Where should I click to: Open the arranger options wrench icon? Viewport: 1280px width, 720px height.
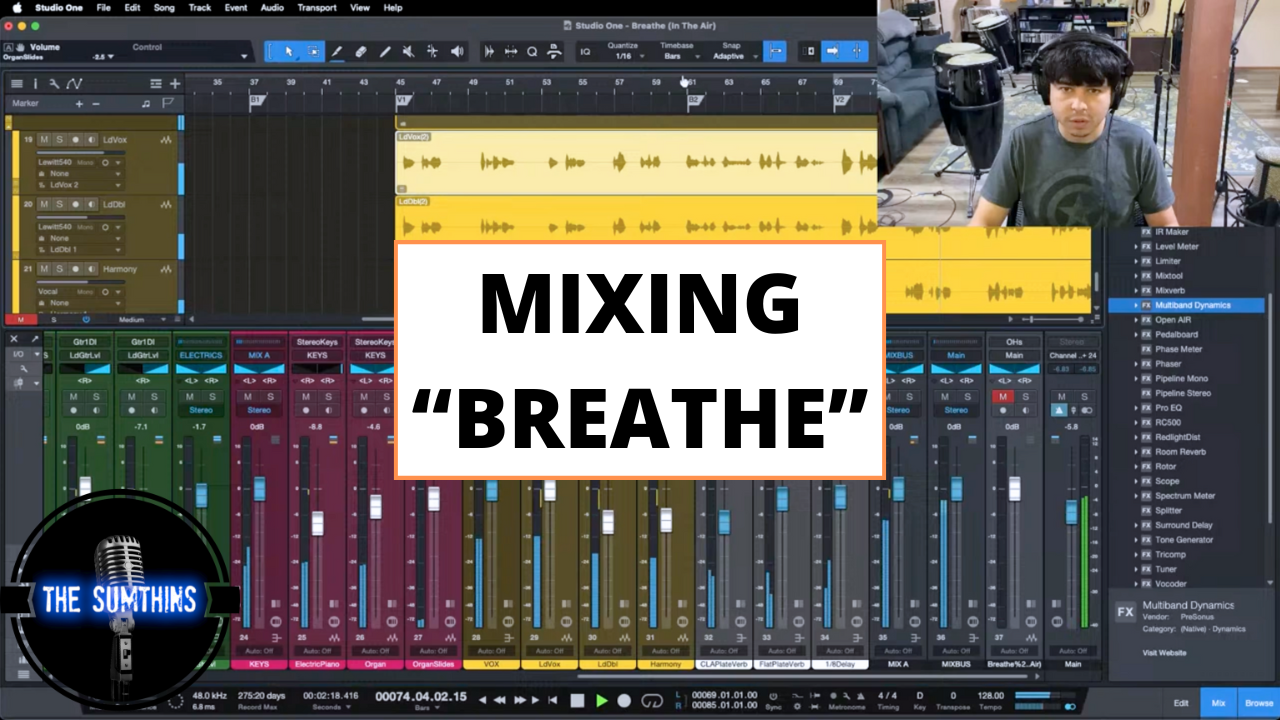pyautogui.click(x=54, y=84)
